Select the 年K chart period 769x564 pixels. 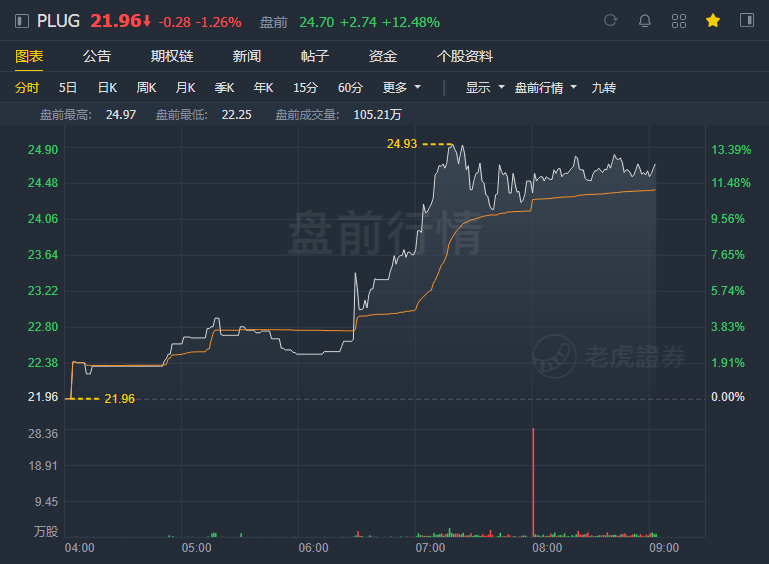[263, 88]
